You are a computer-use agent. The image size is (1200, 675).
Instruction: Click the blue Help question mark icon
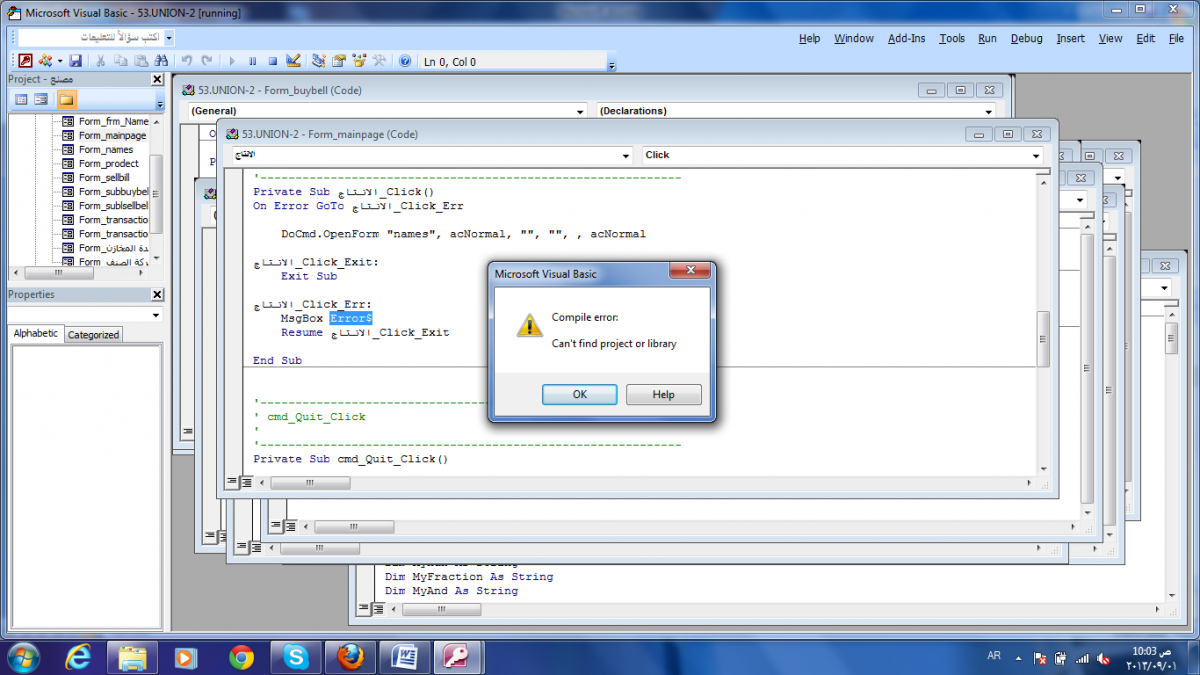tap(405, 61)
